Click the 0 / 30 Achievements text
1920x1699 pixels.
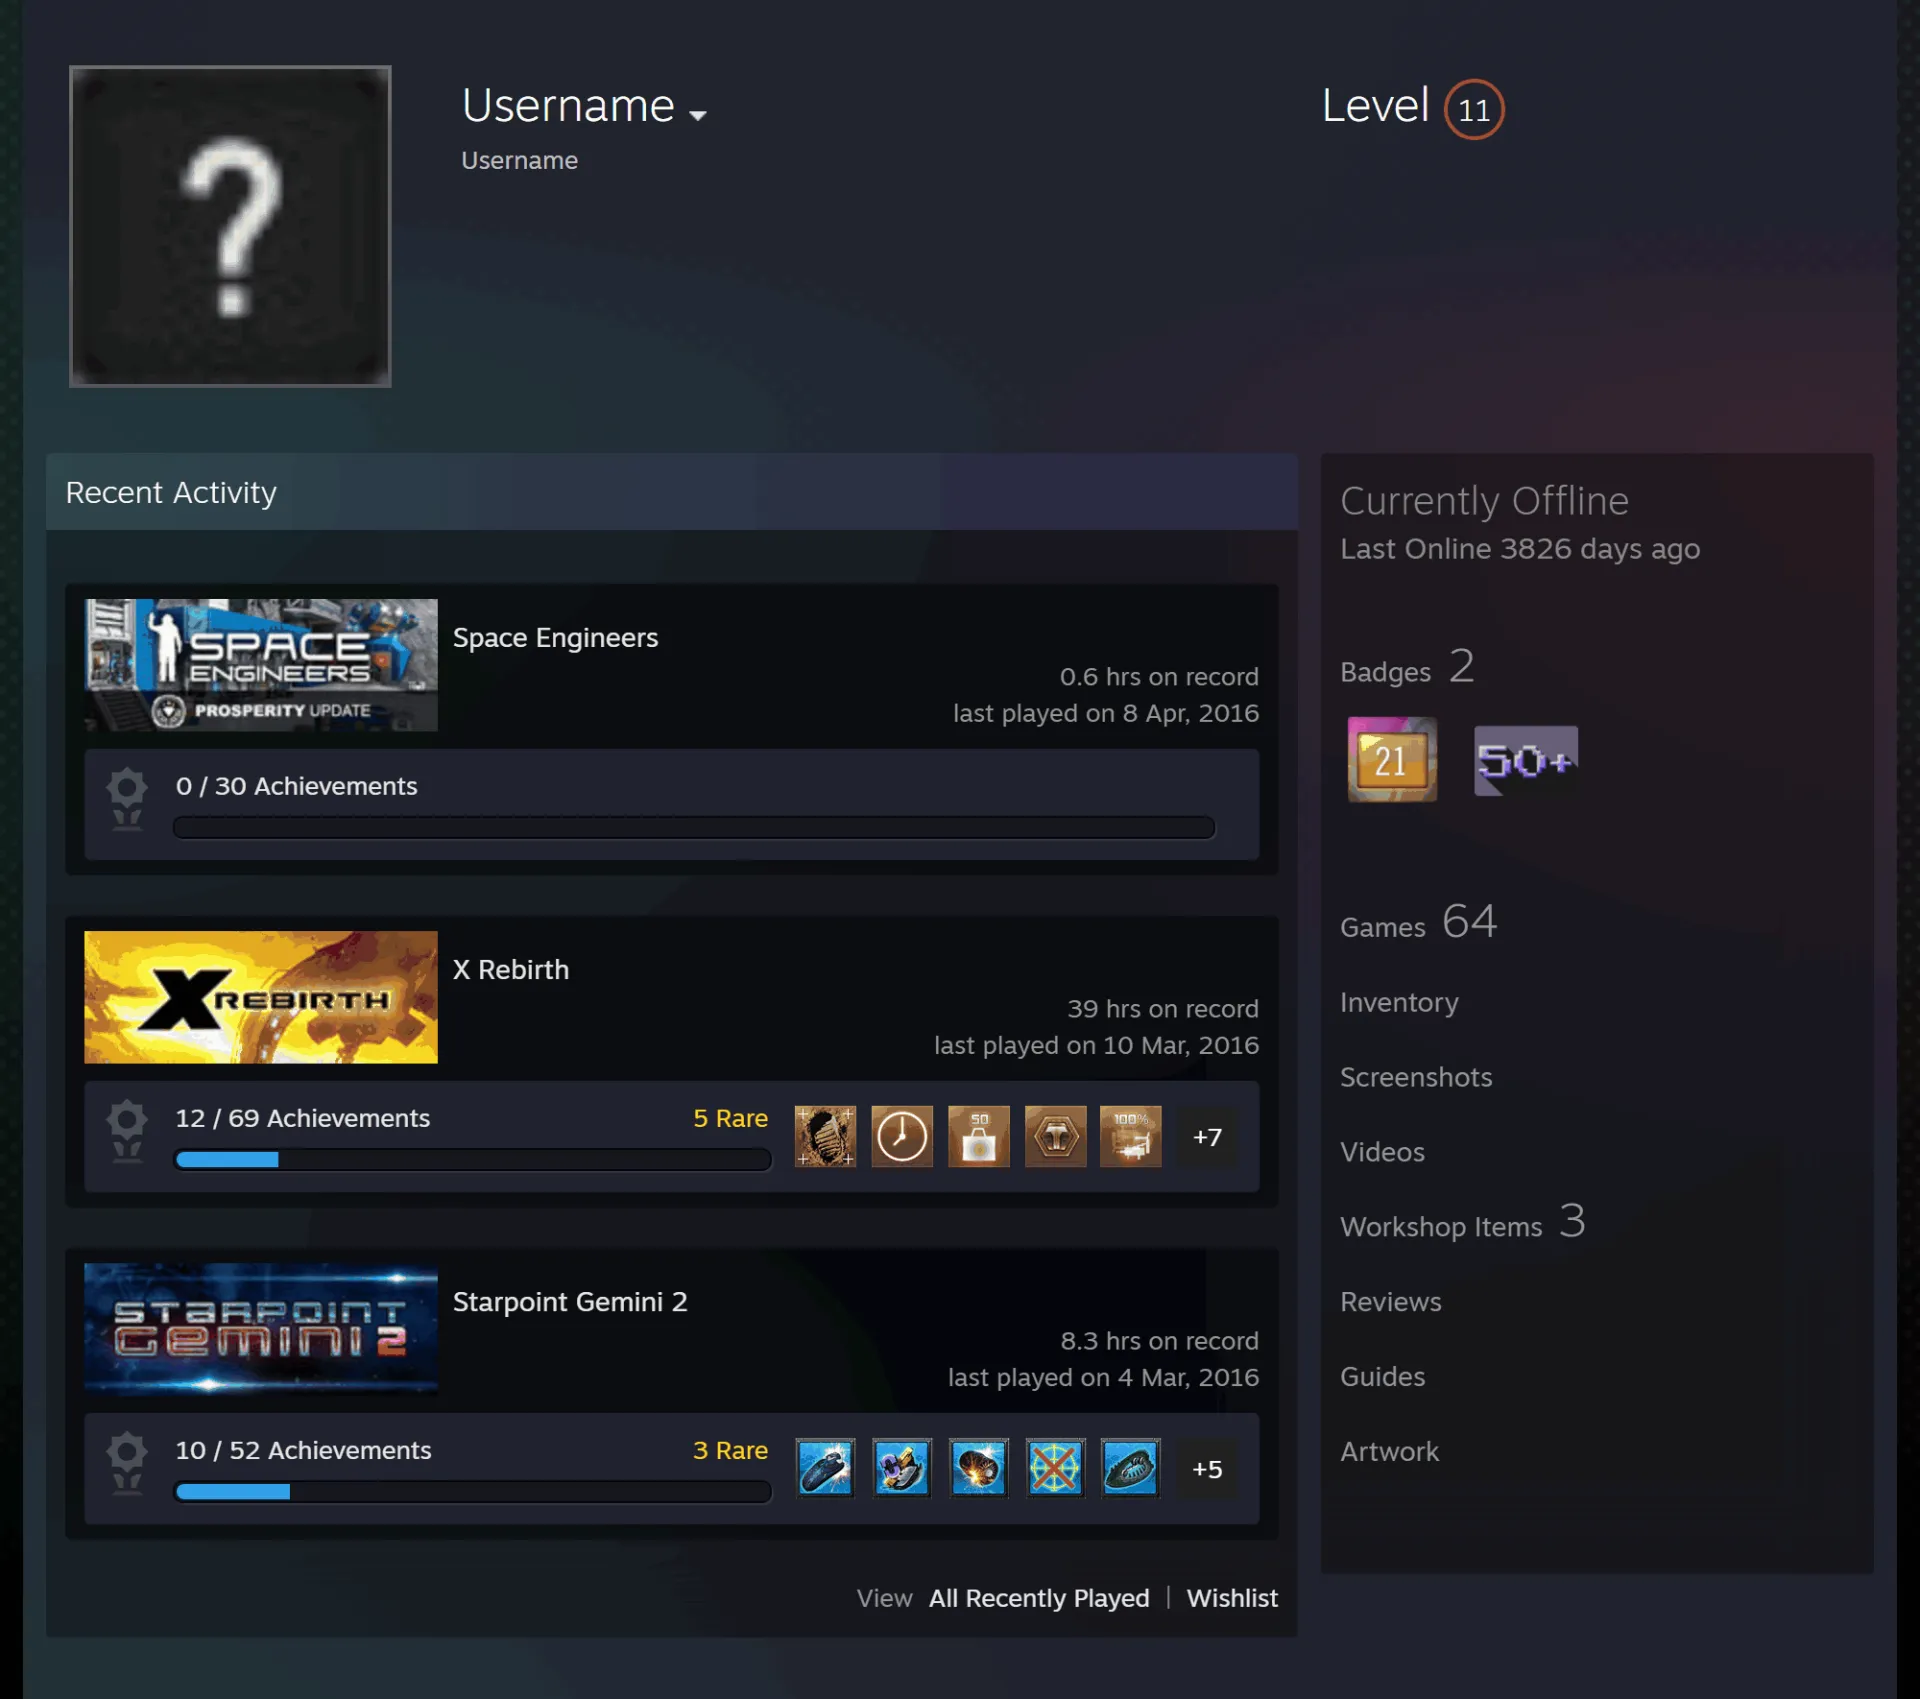pos(296,786)
